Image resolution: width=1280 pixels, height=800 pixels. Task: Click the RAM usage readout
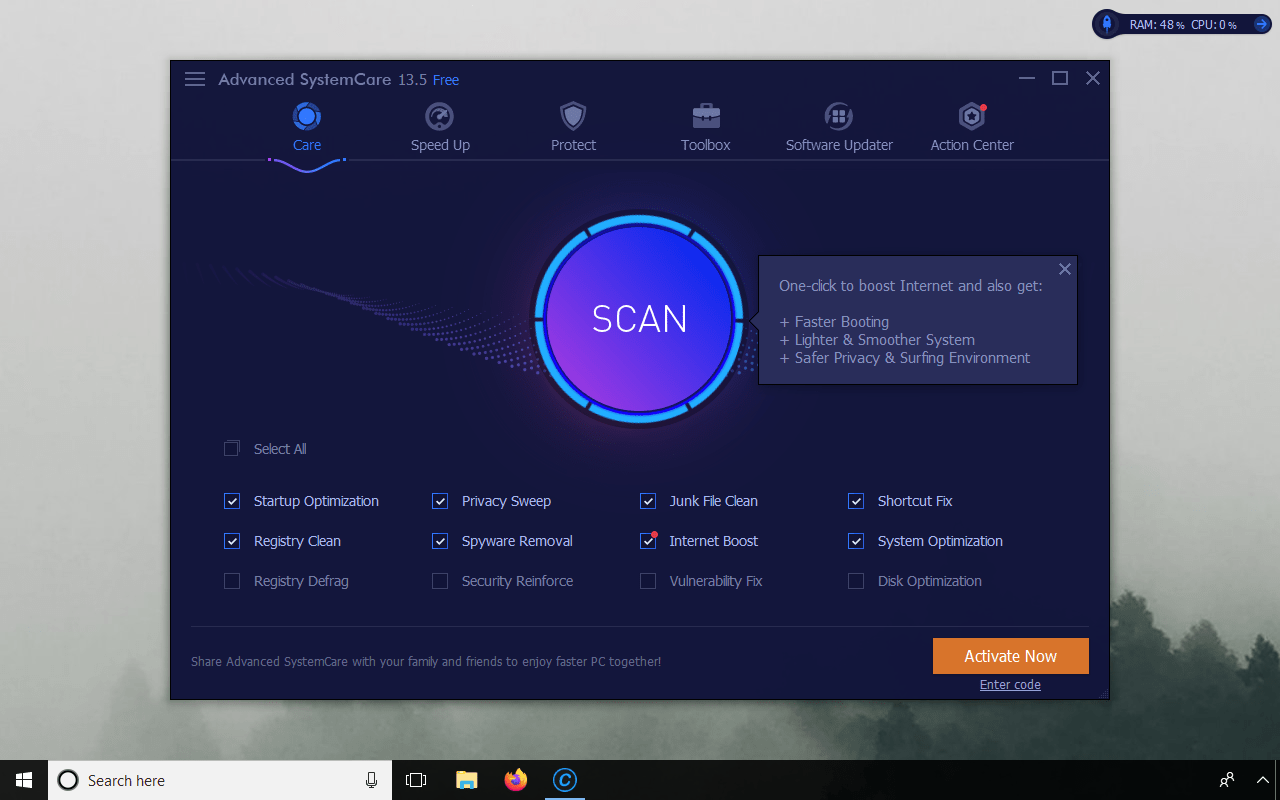(x=1157, y=24)
